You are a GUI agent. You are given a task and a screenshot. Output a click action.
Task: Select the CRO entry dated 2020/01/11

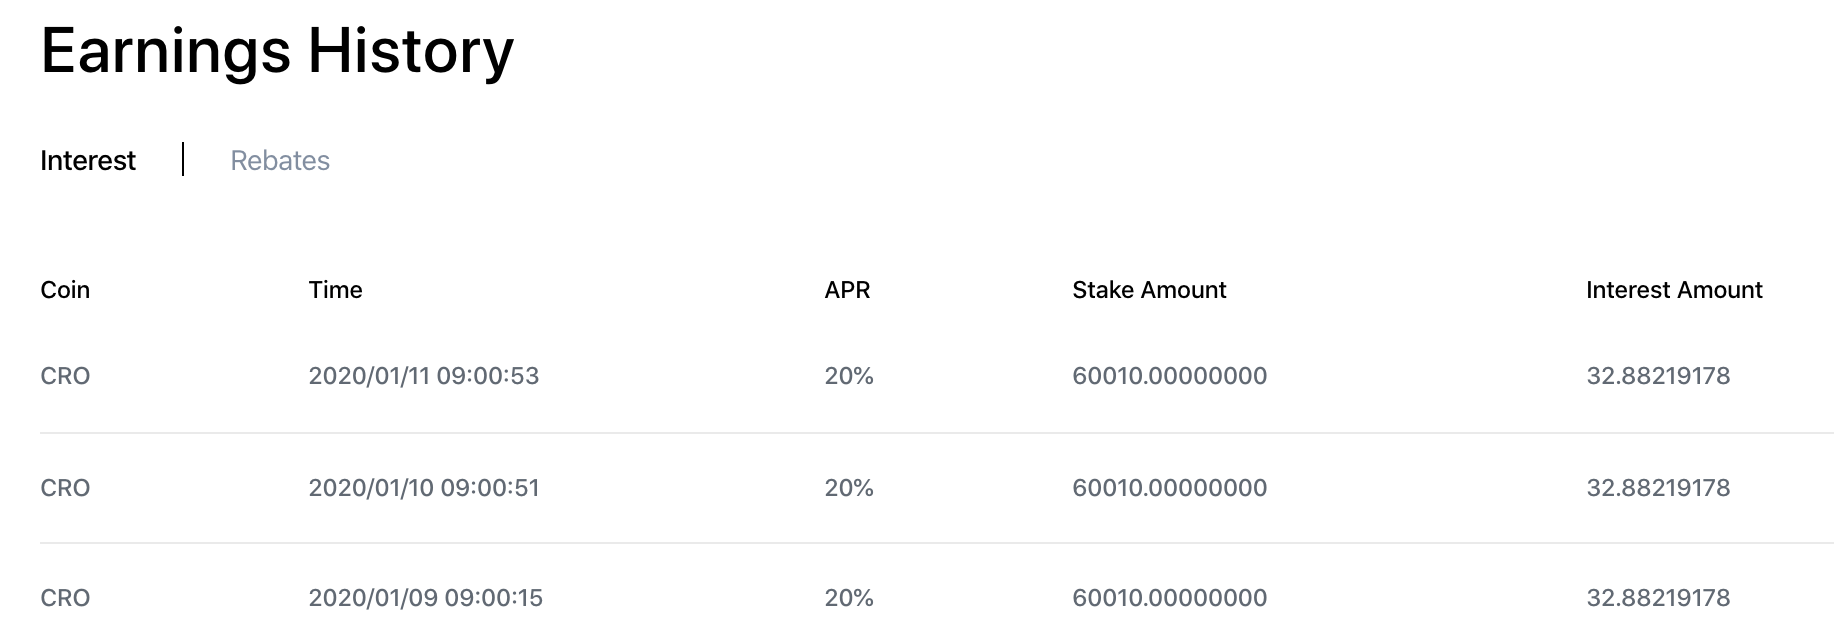click(937, 377)
